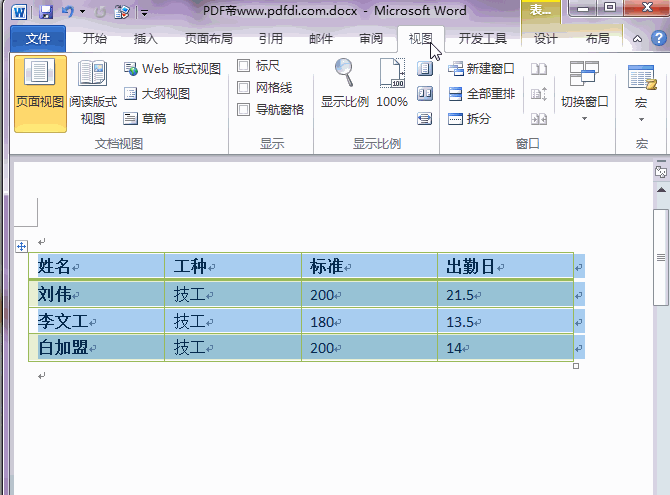
Task: Click the Word application icon in title bar
Action: pos(19,12)
